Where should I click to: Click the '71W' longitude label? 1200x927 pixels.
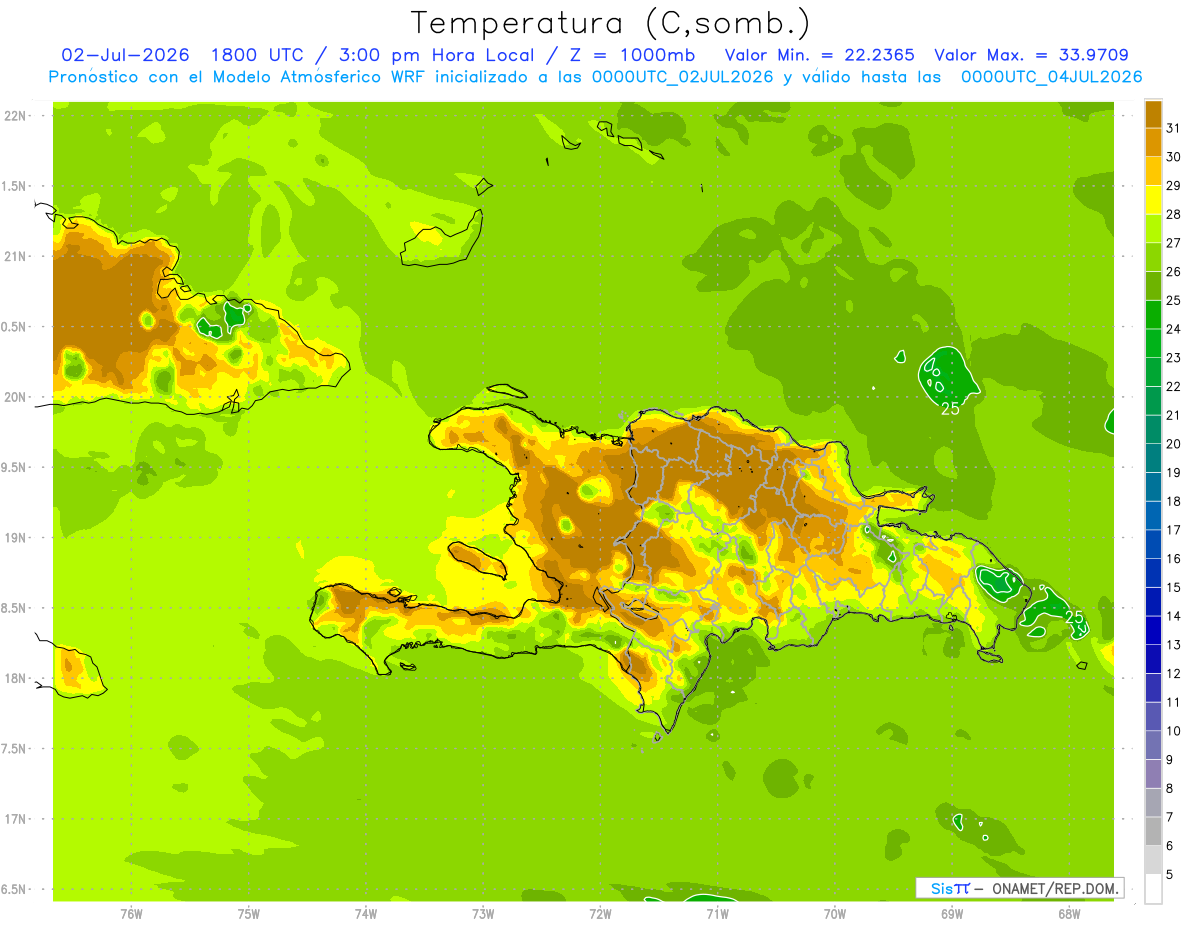tap(717, 913)
